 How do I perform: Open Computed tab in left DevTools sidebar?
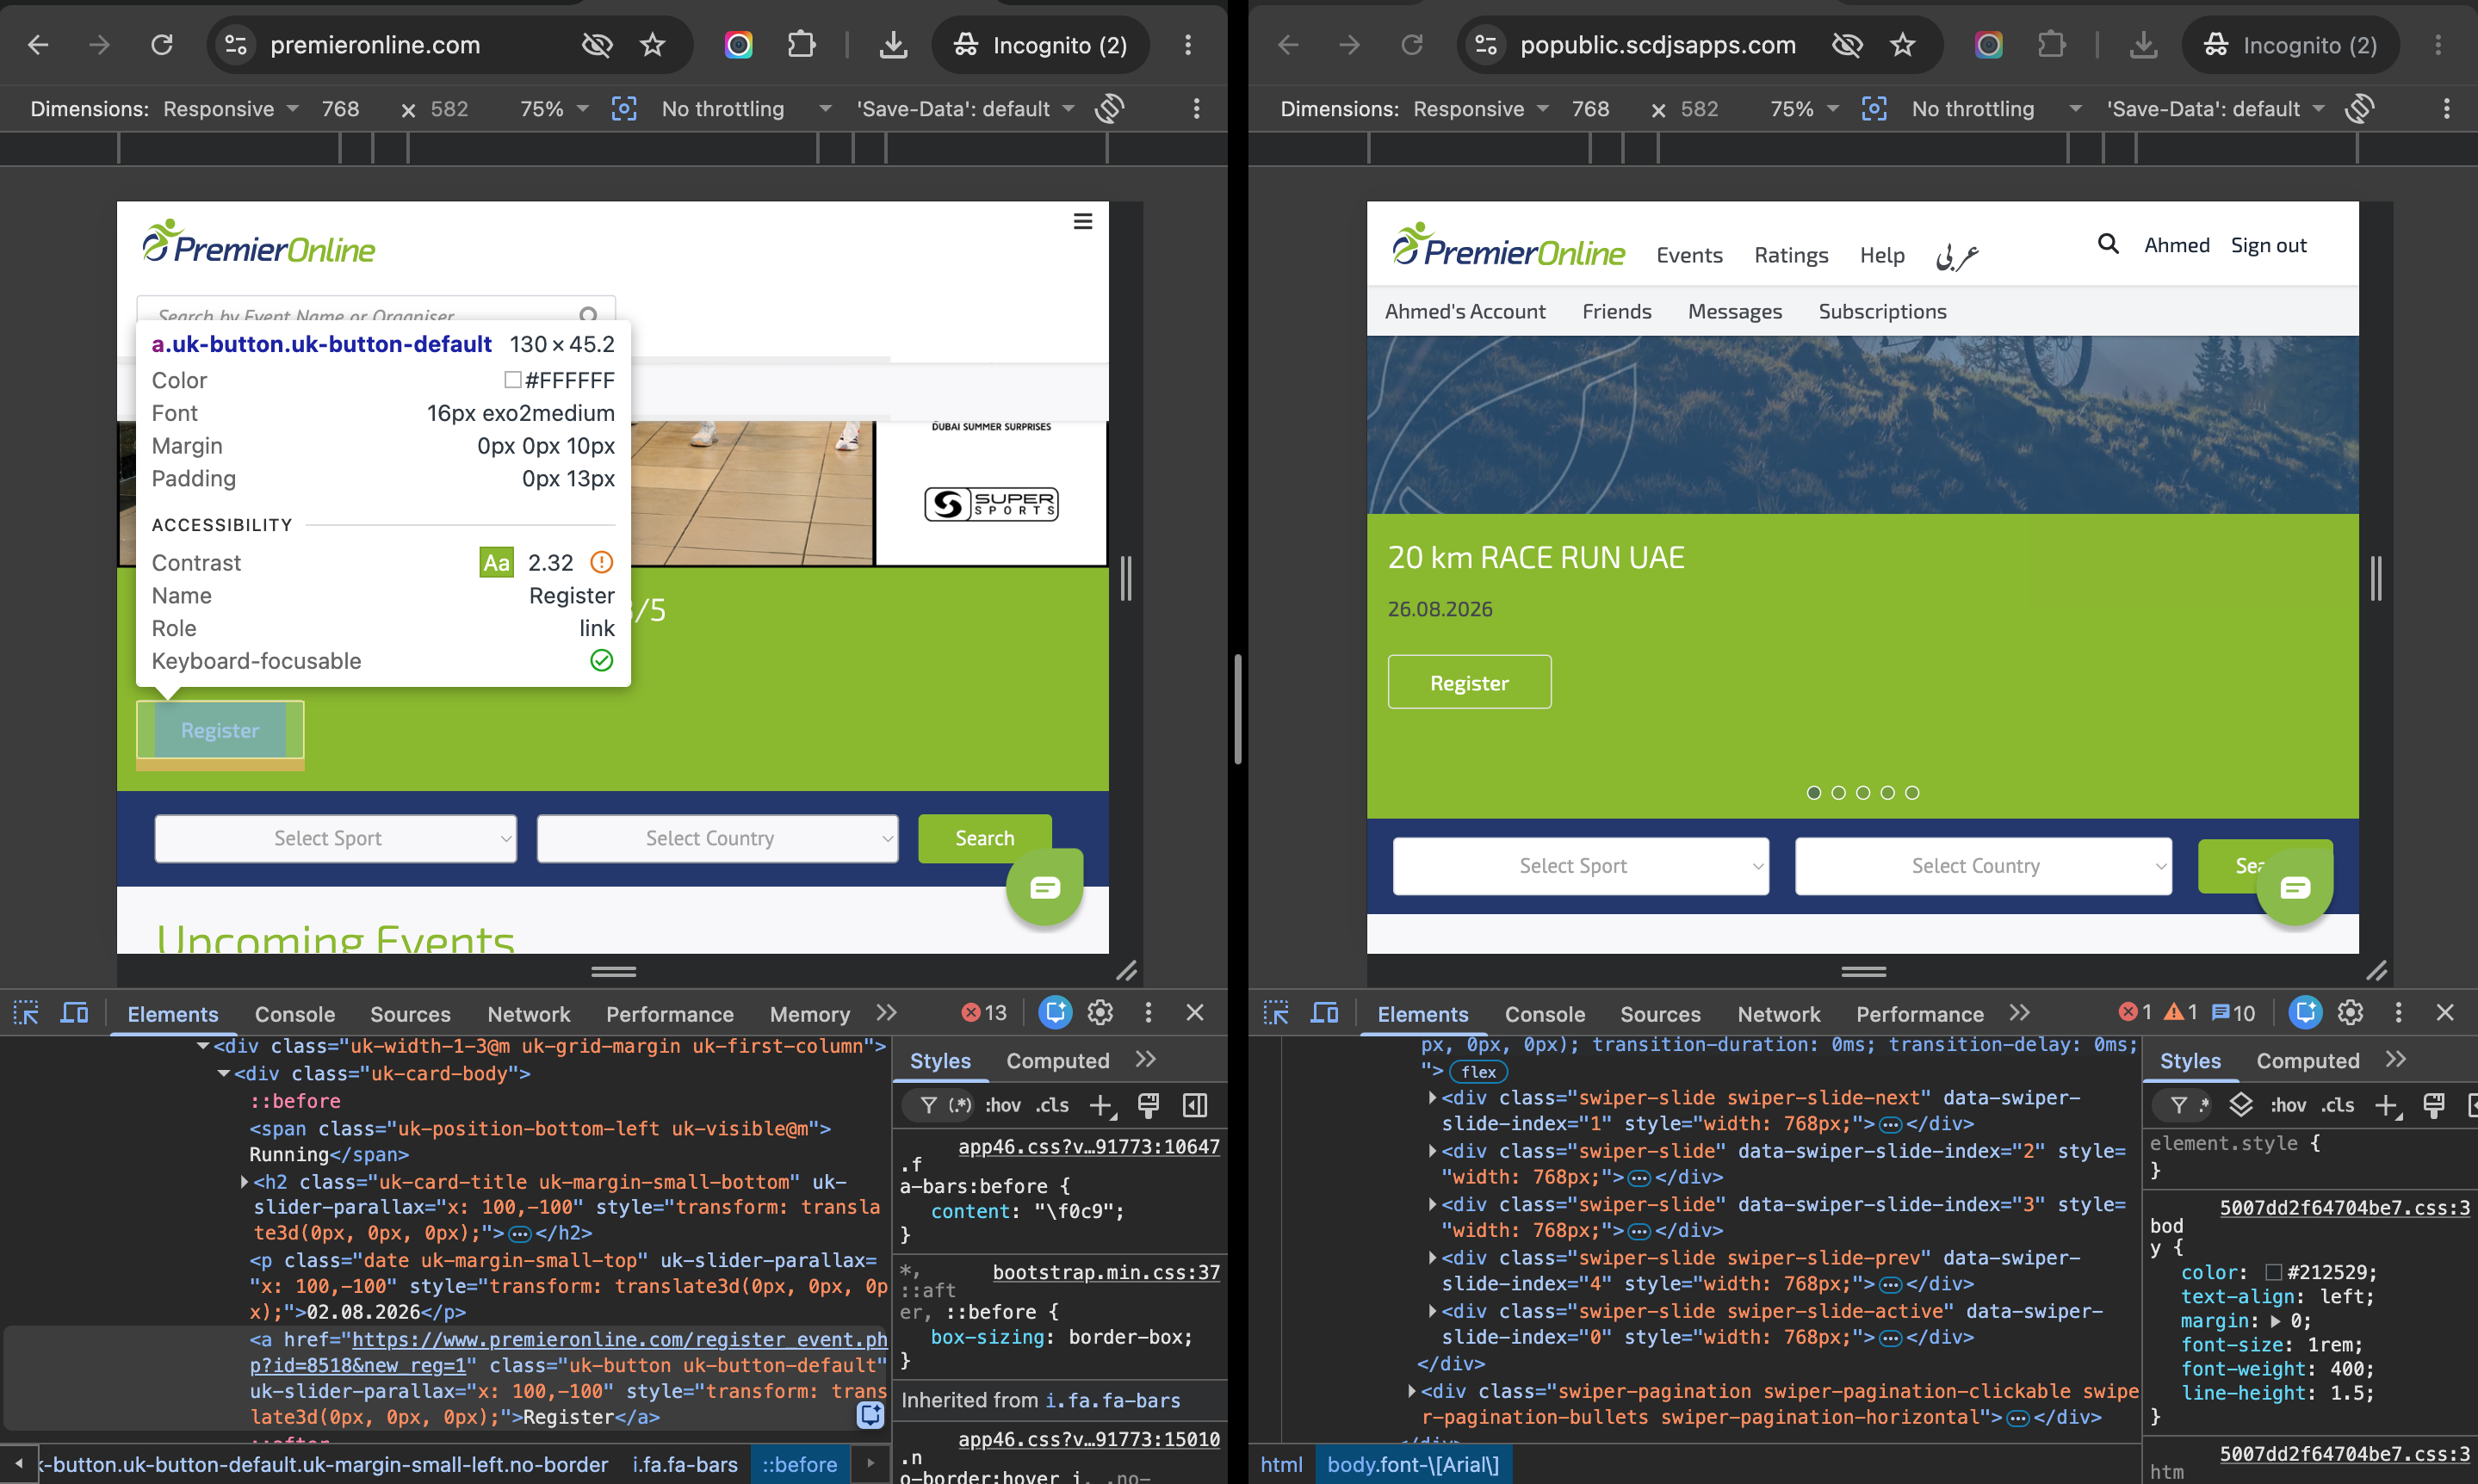click(x=1058, y=1061)
